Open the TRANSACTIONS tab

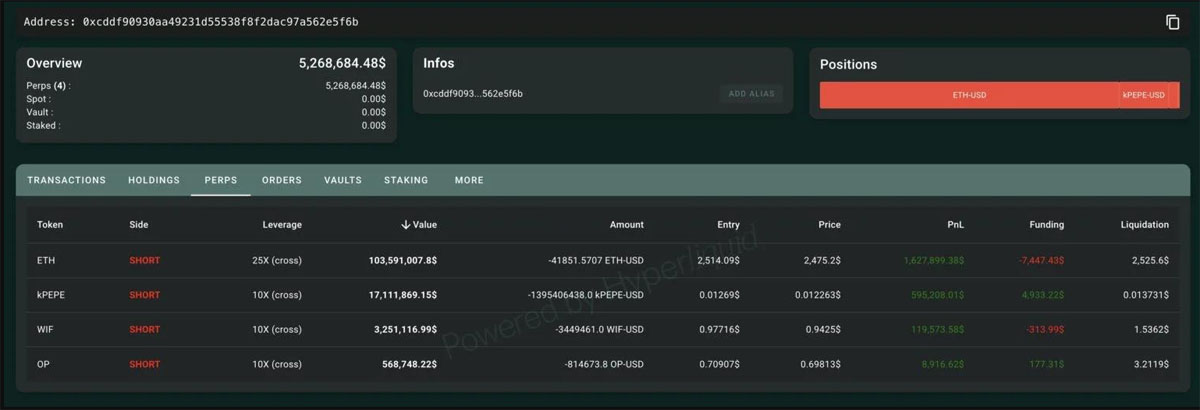(x=66, y=181)
